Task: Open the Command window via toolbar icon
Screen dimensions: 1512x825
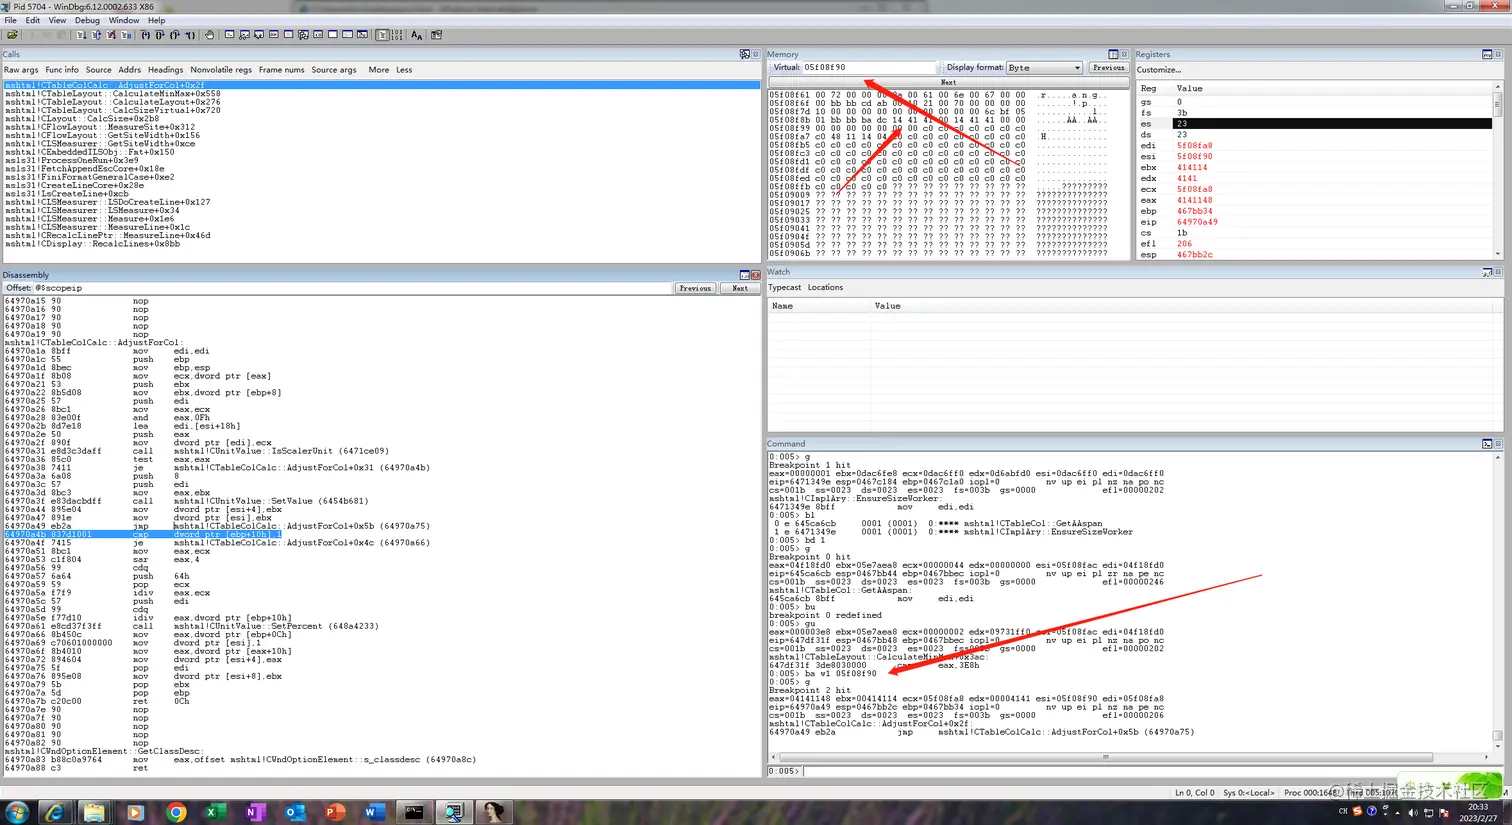Action: point(229,35)
